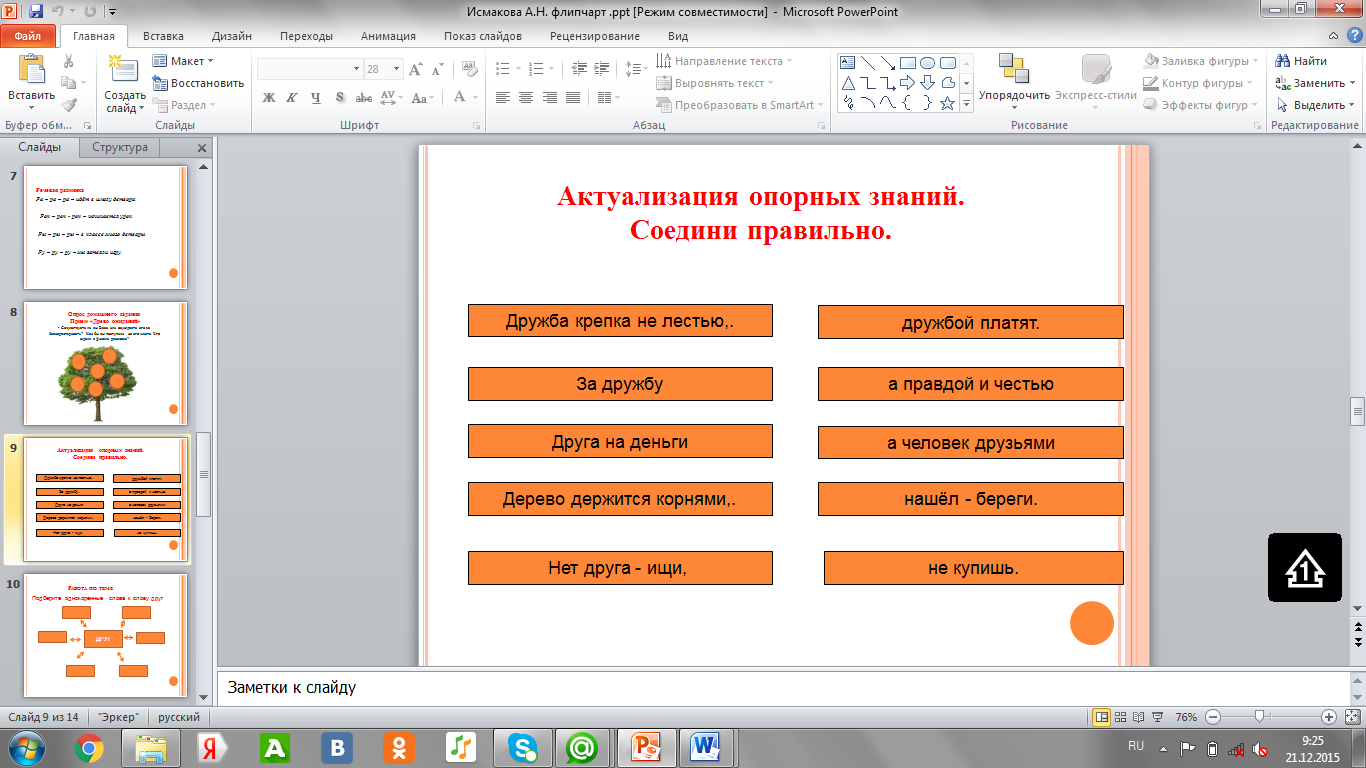
Task: Select the oval shape in gallery
Action: [928, 62]
